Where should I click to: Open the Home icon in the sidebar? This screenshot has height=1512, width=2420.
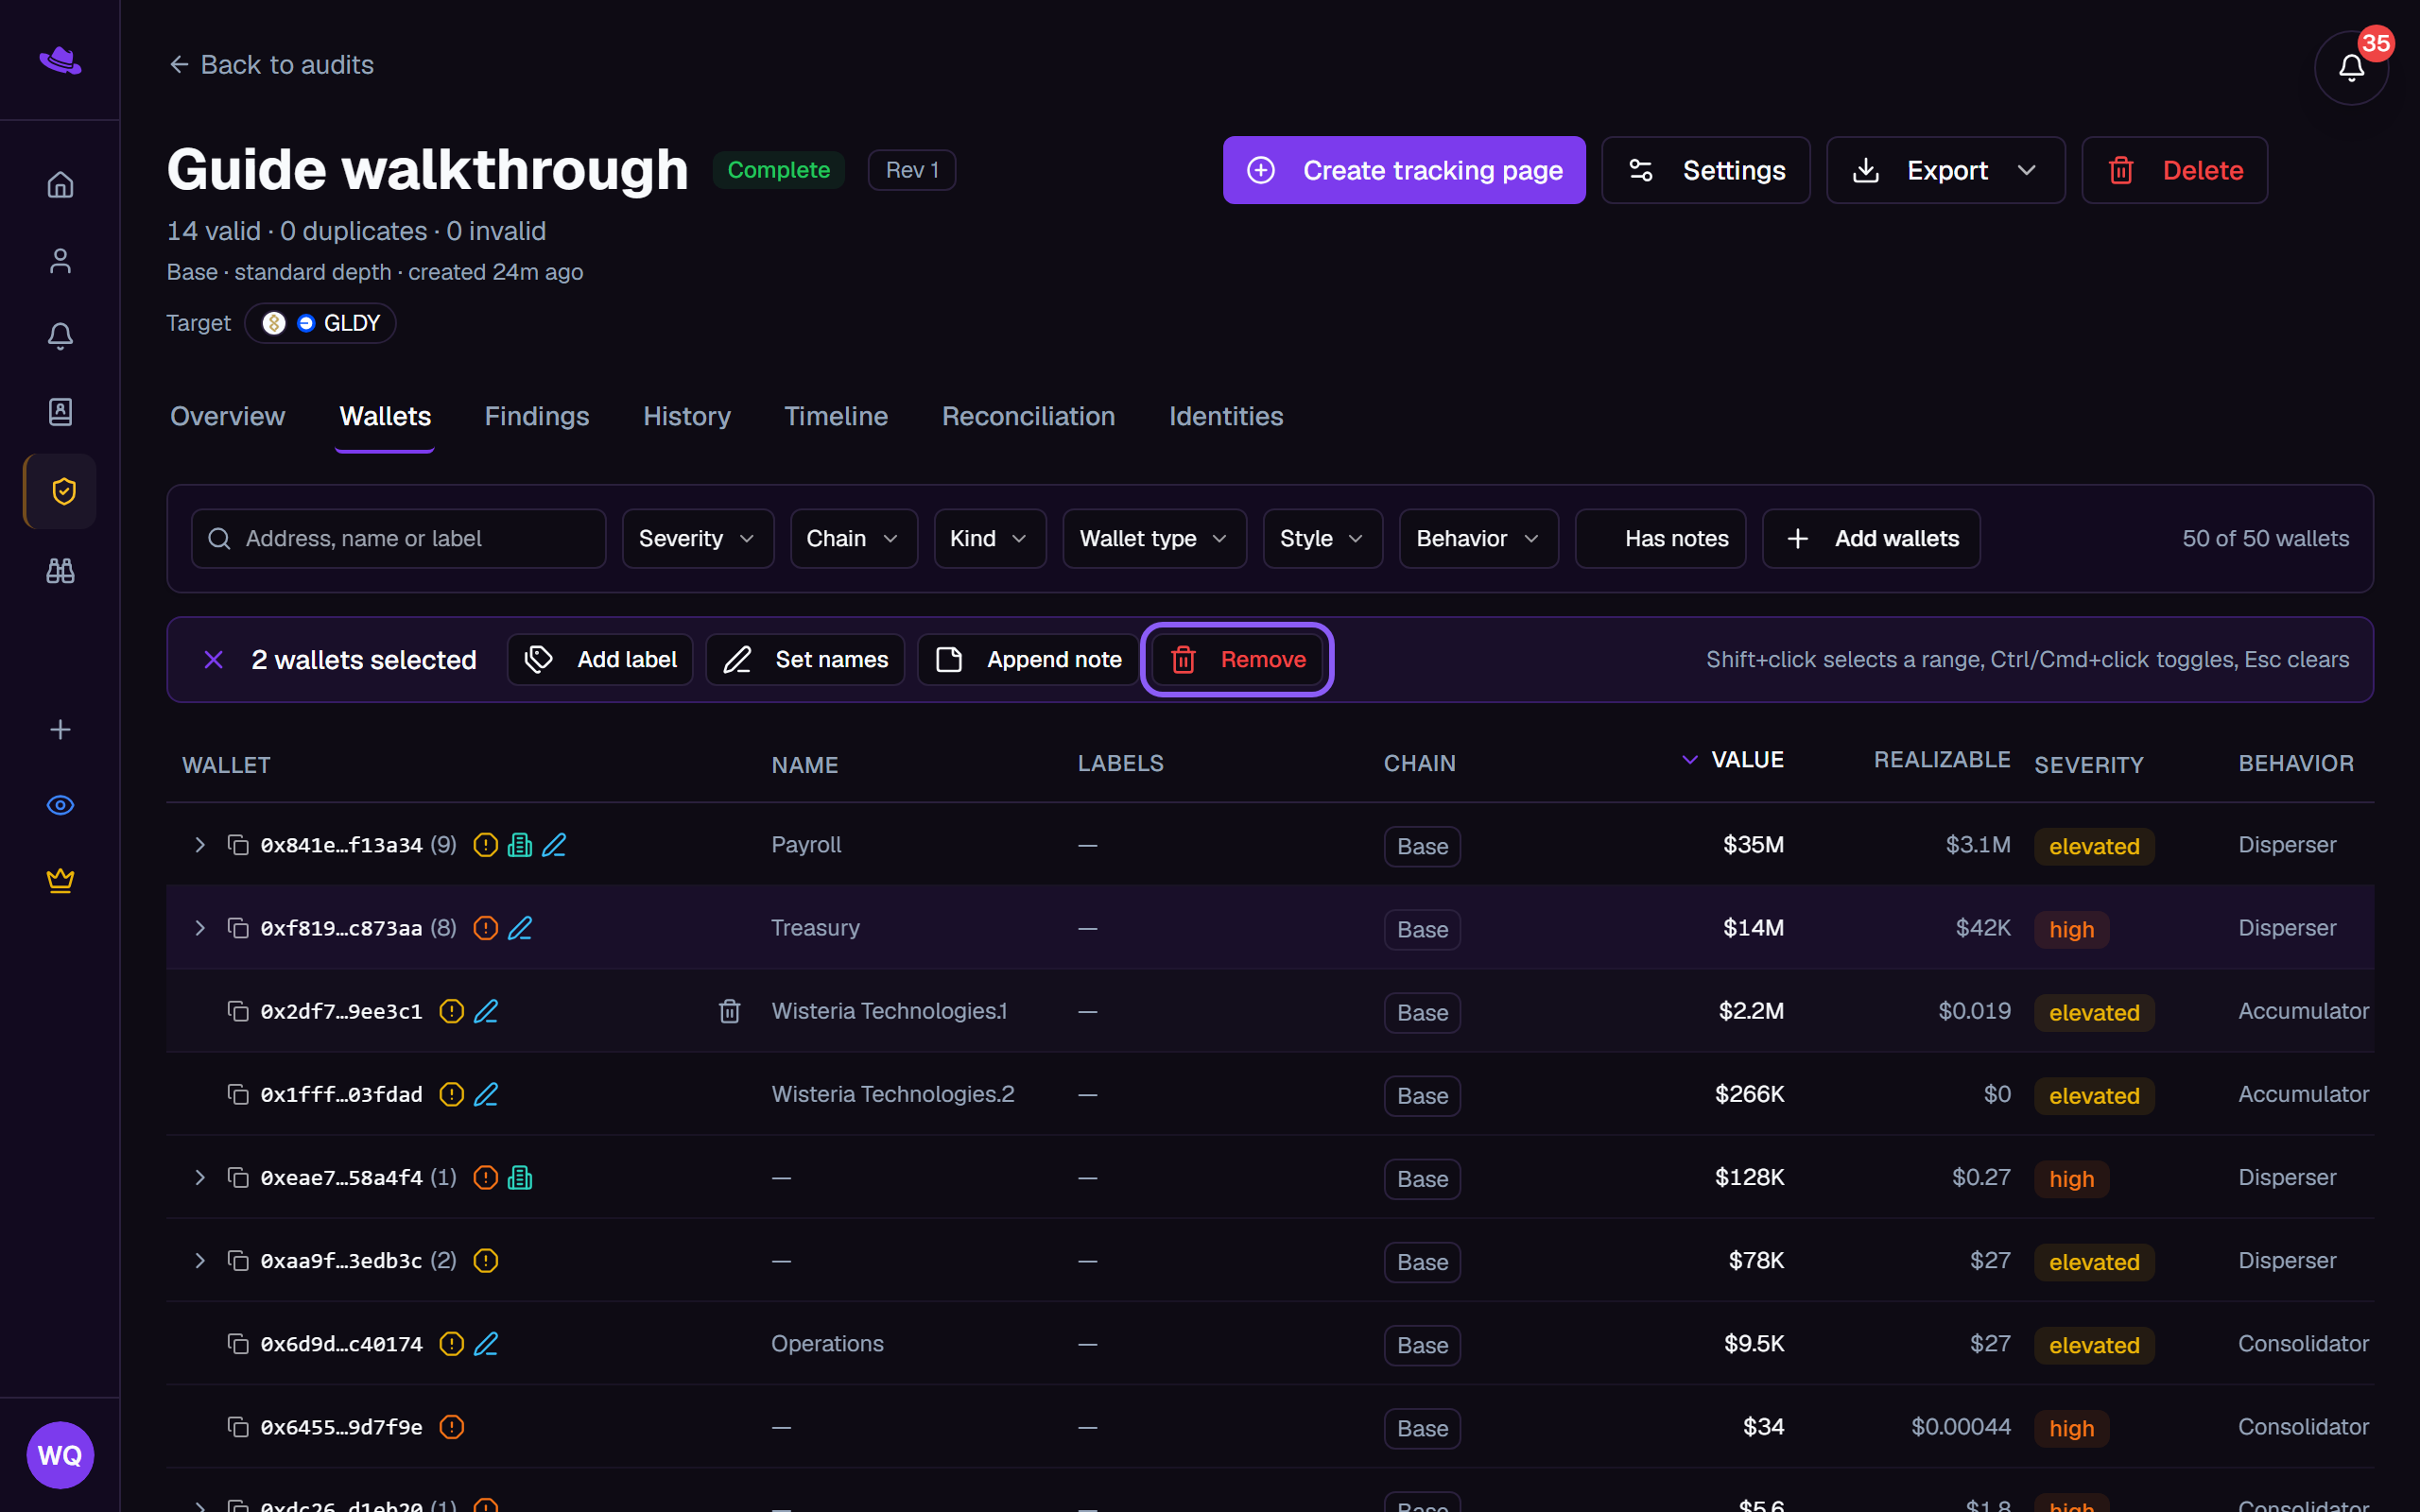(60, 185)
